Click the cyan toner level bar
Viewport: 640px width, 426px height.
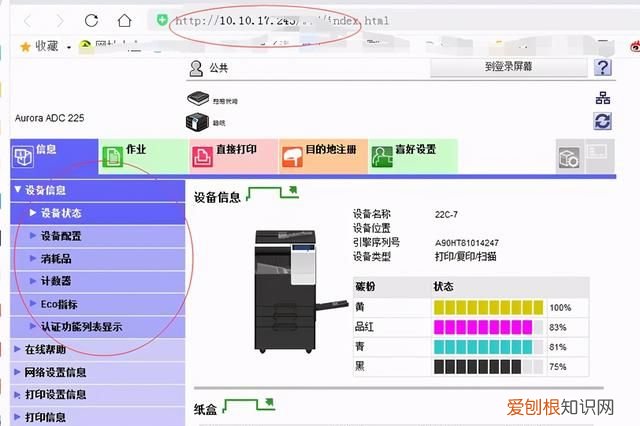tap(488, 347)
